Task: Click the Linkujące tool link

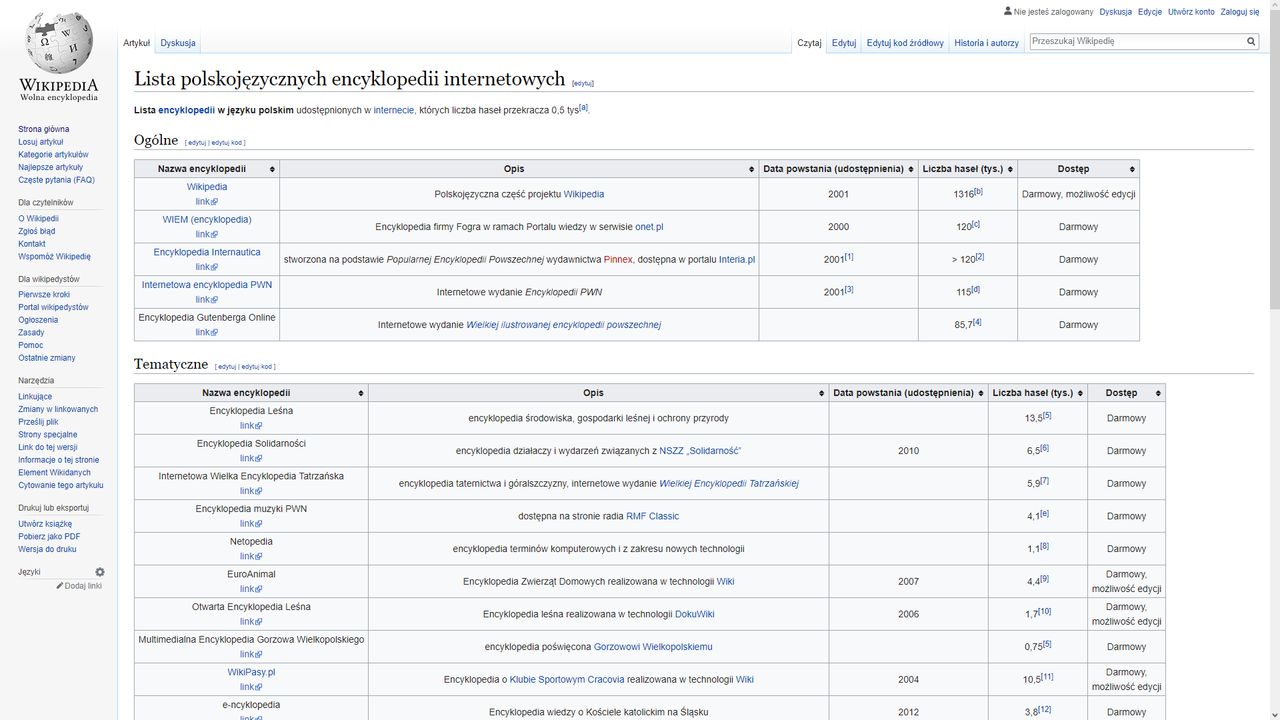Action: [35, 396]
